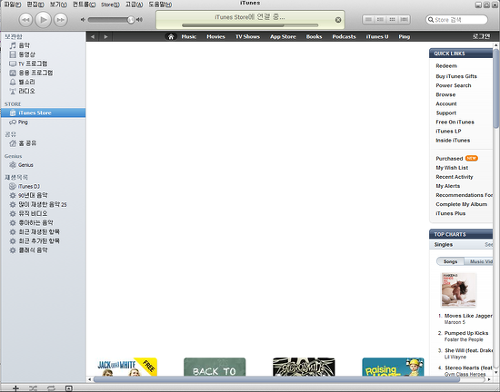
Task: Open the TV Shows store tab
Action: [x=248, y=37]
